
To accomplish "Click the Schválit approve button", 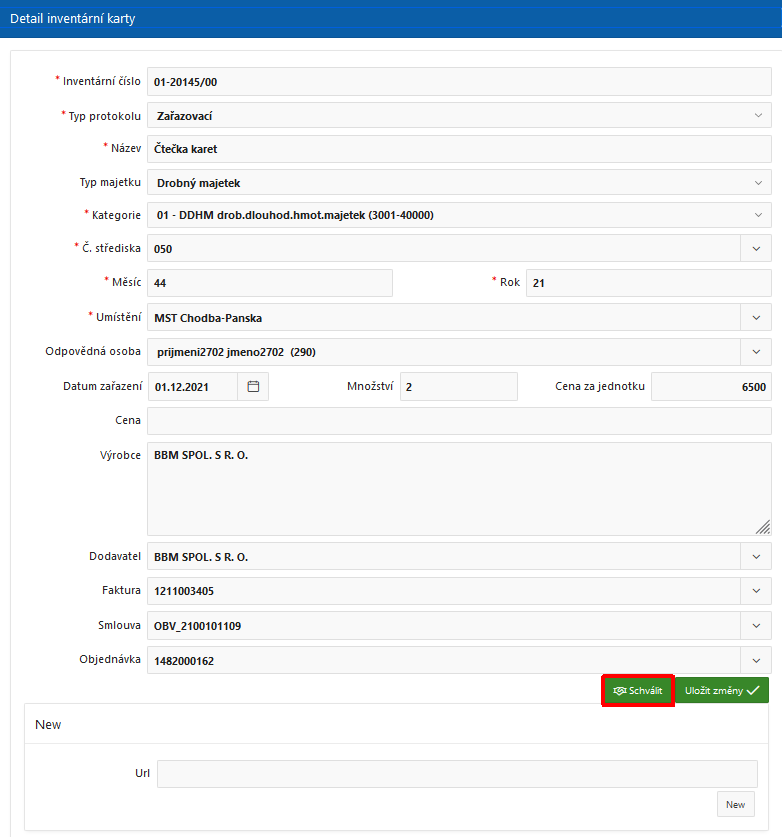I will (638, 691).
